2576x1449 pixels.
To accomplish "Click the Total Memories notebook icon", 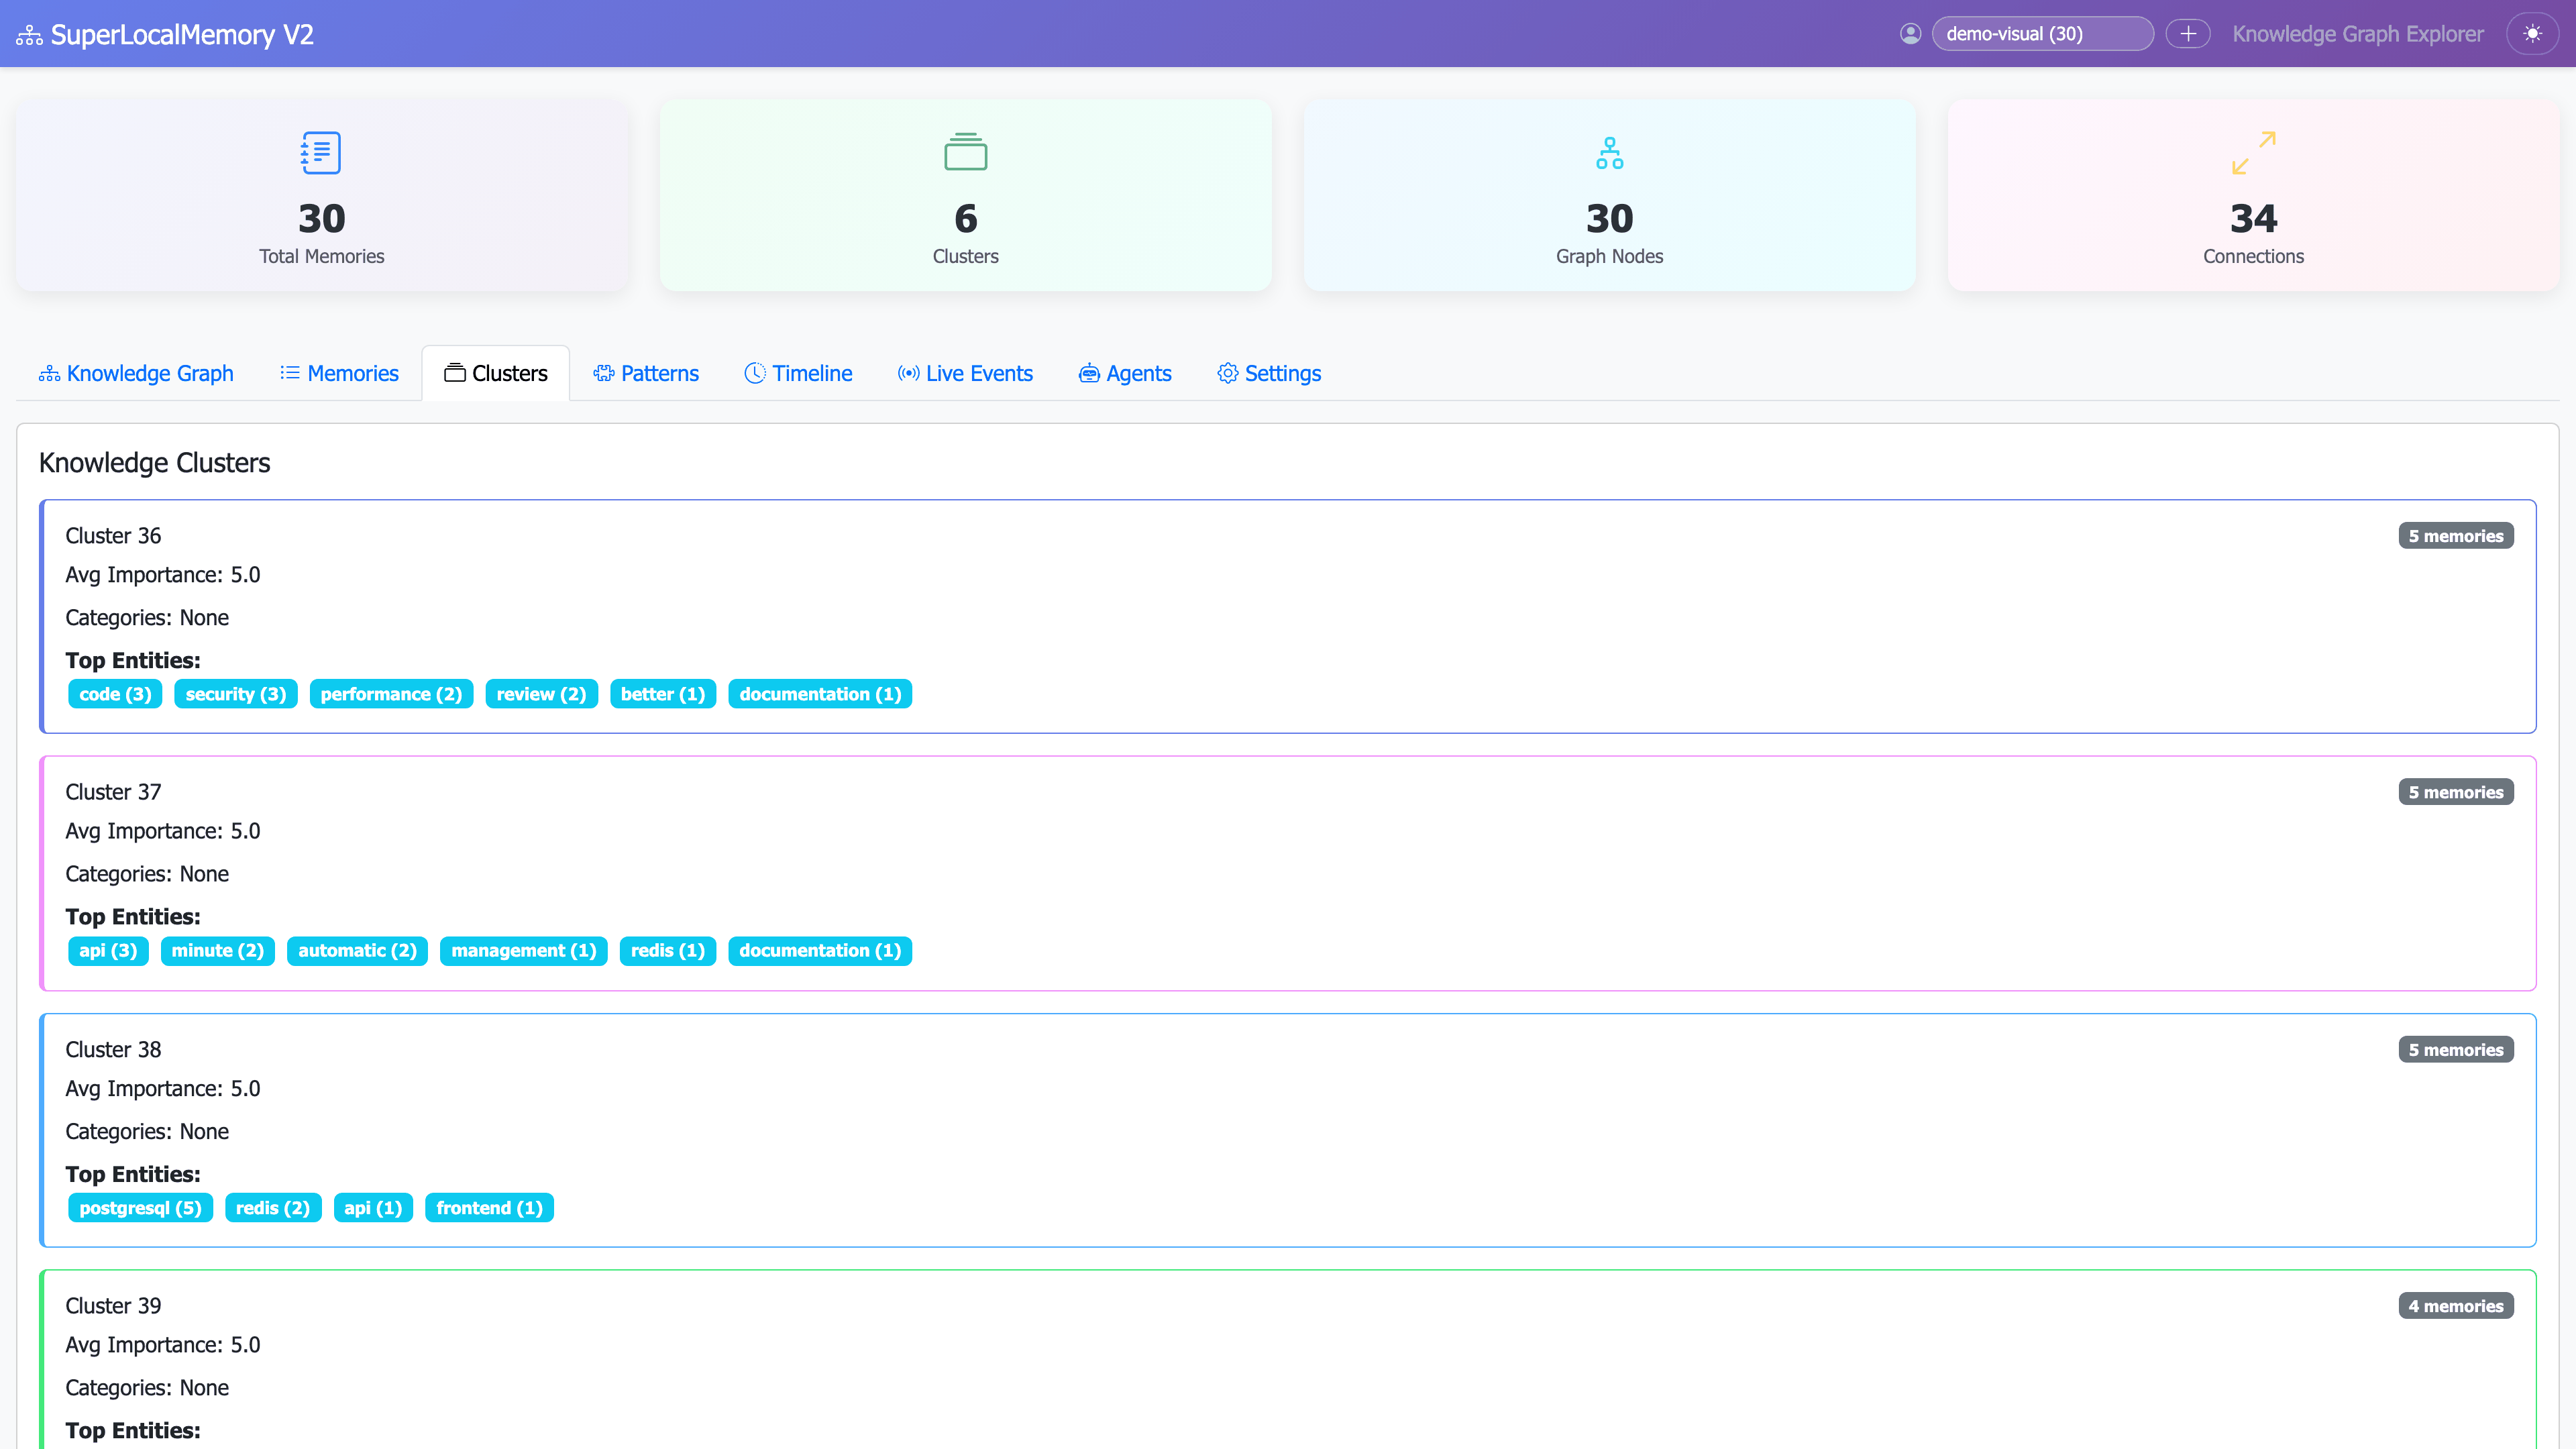I will click(321, 152).
